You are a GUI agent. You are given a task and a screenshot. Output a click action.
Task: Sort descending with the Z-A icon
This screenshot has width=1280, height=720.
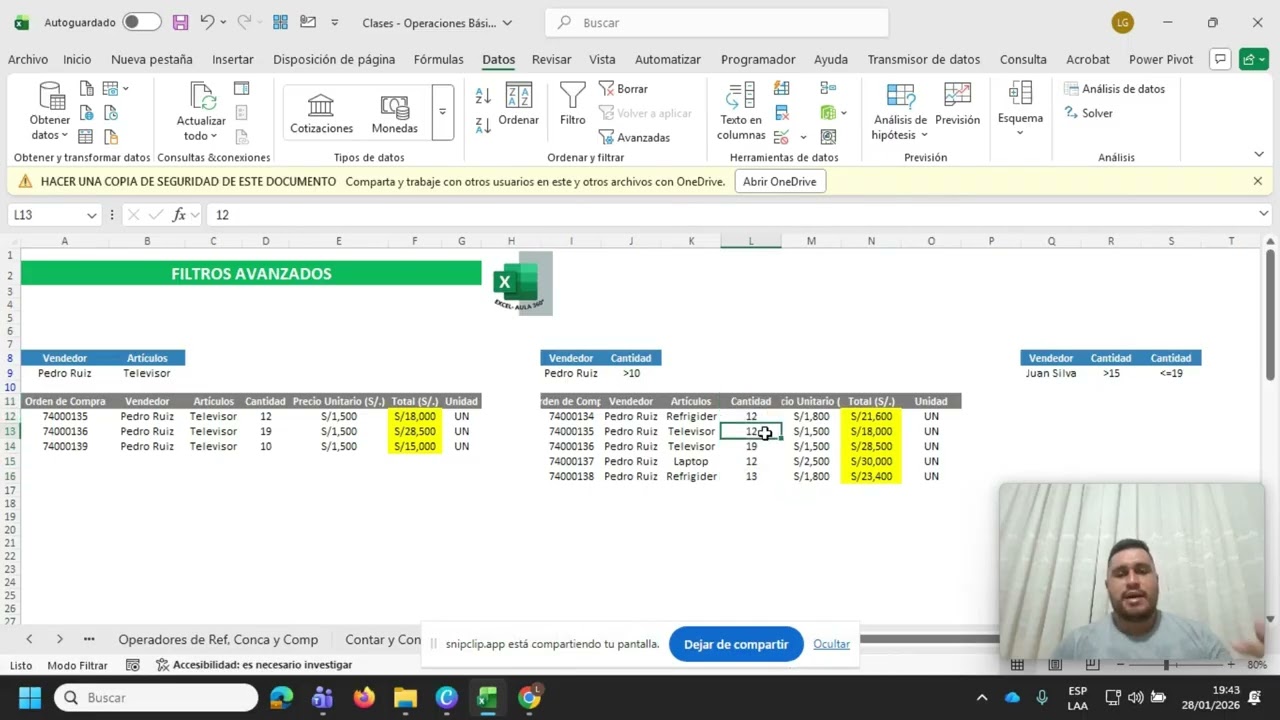point(483,125)
